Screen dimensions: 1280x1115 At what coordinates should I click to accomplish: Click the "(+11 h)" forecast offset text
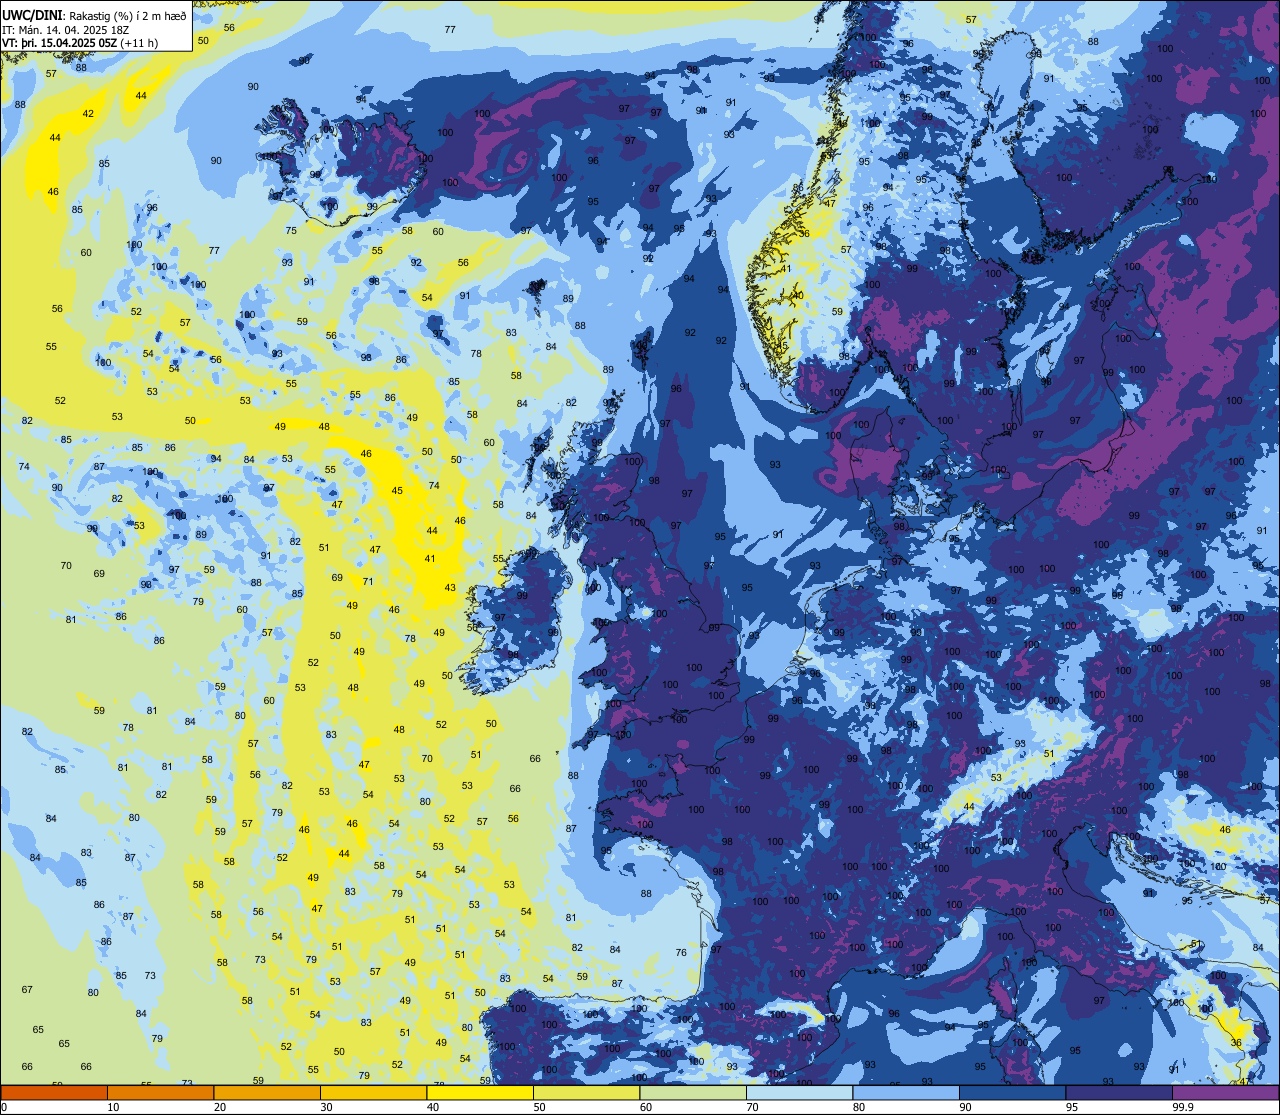click(x=139, y=43)
